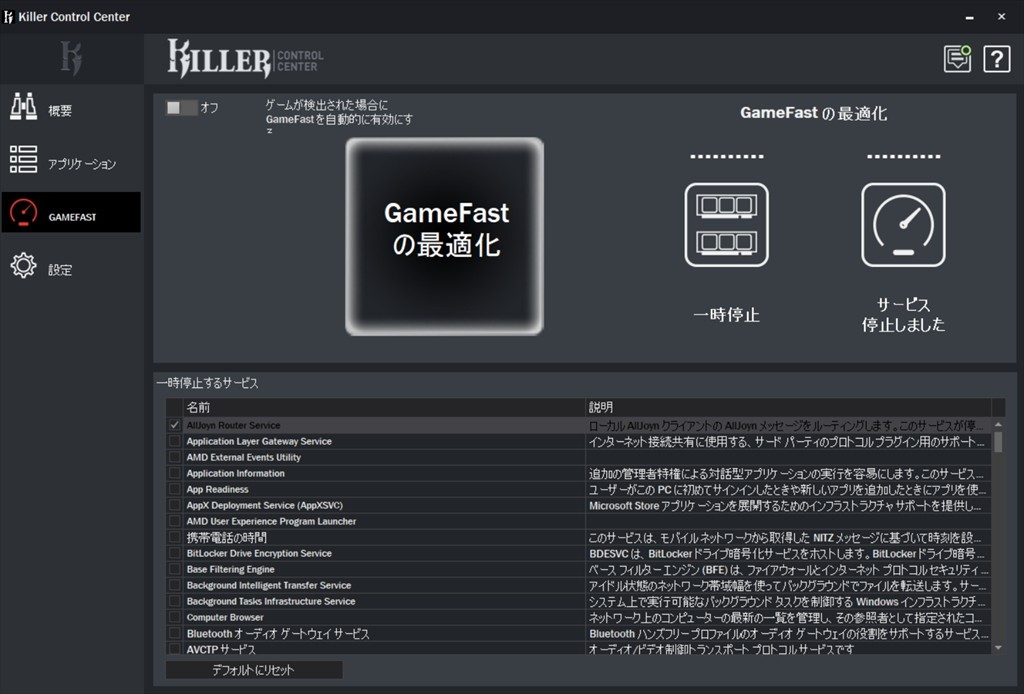Viewport: 1024px width, 694px height.
Task: Select the Application Layer Gateway Service name
Action: coord(259,441)
